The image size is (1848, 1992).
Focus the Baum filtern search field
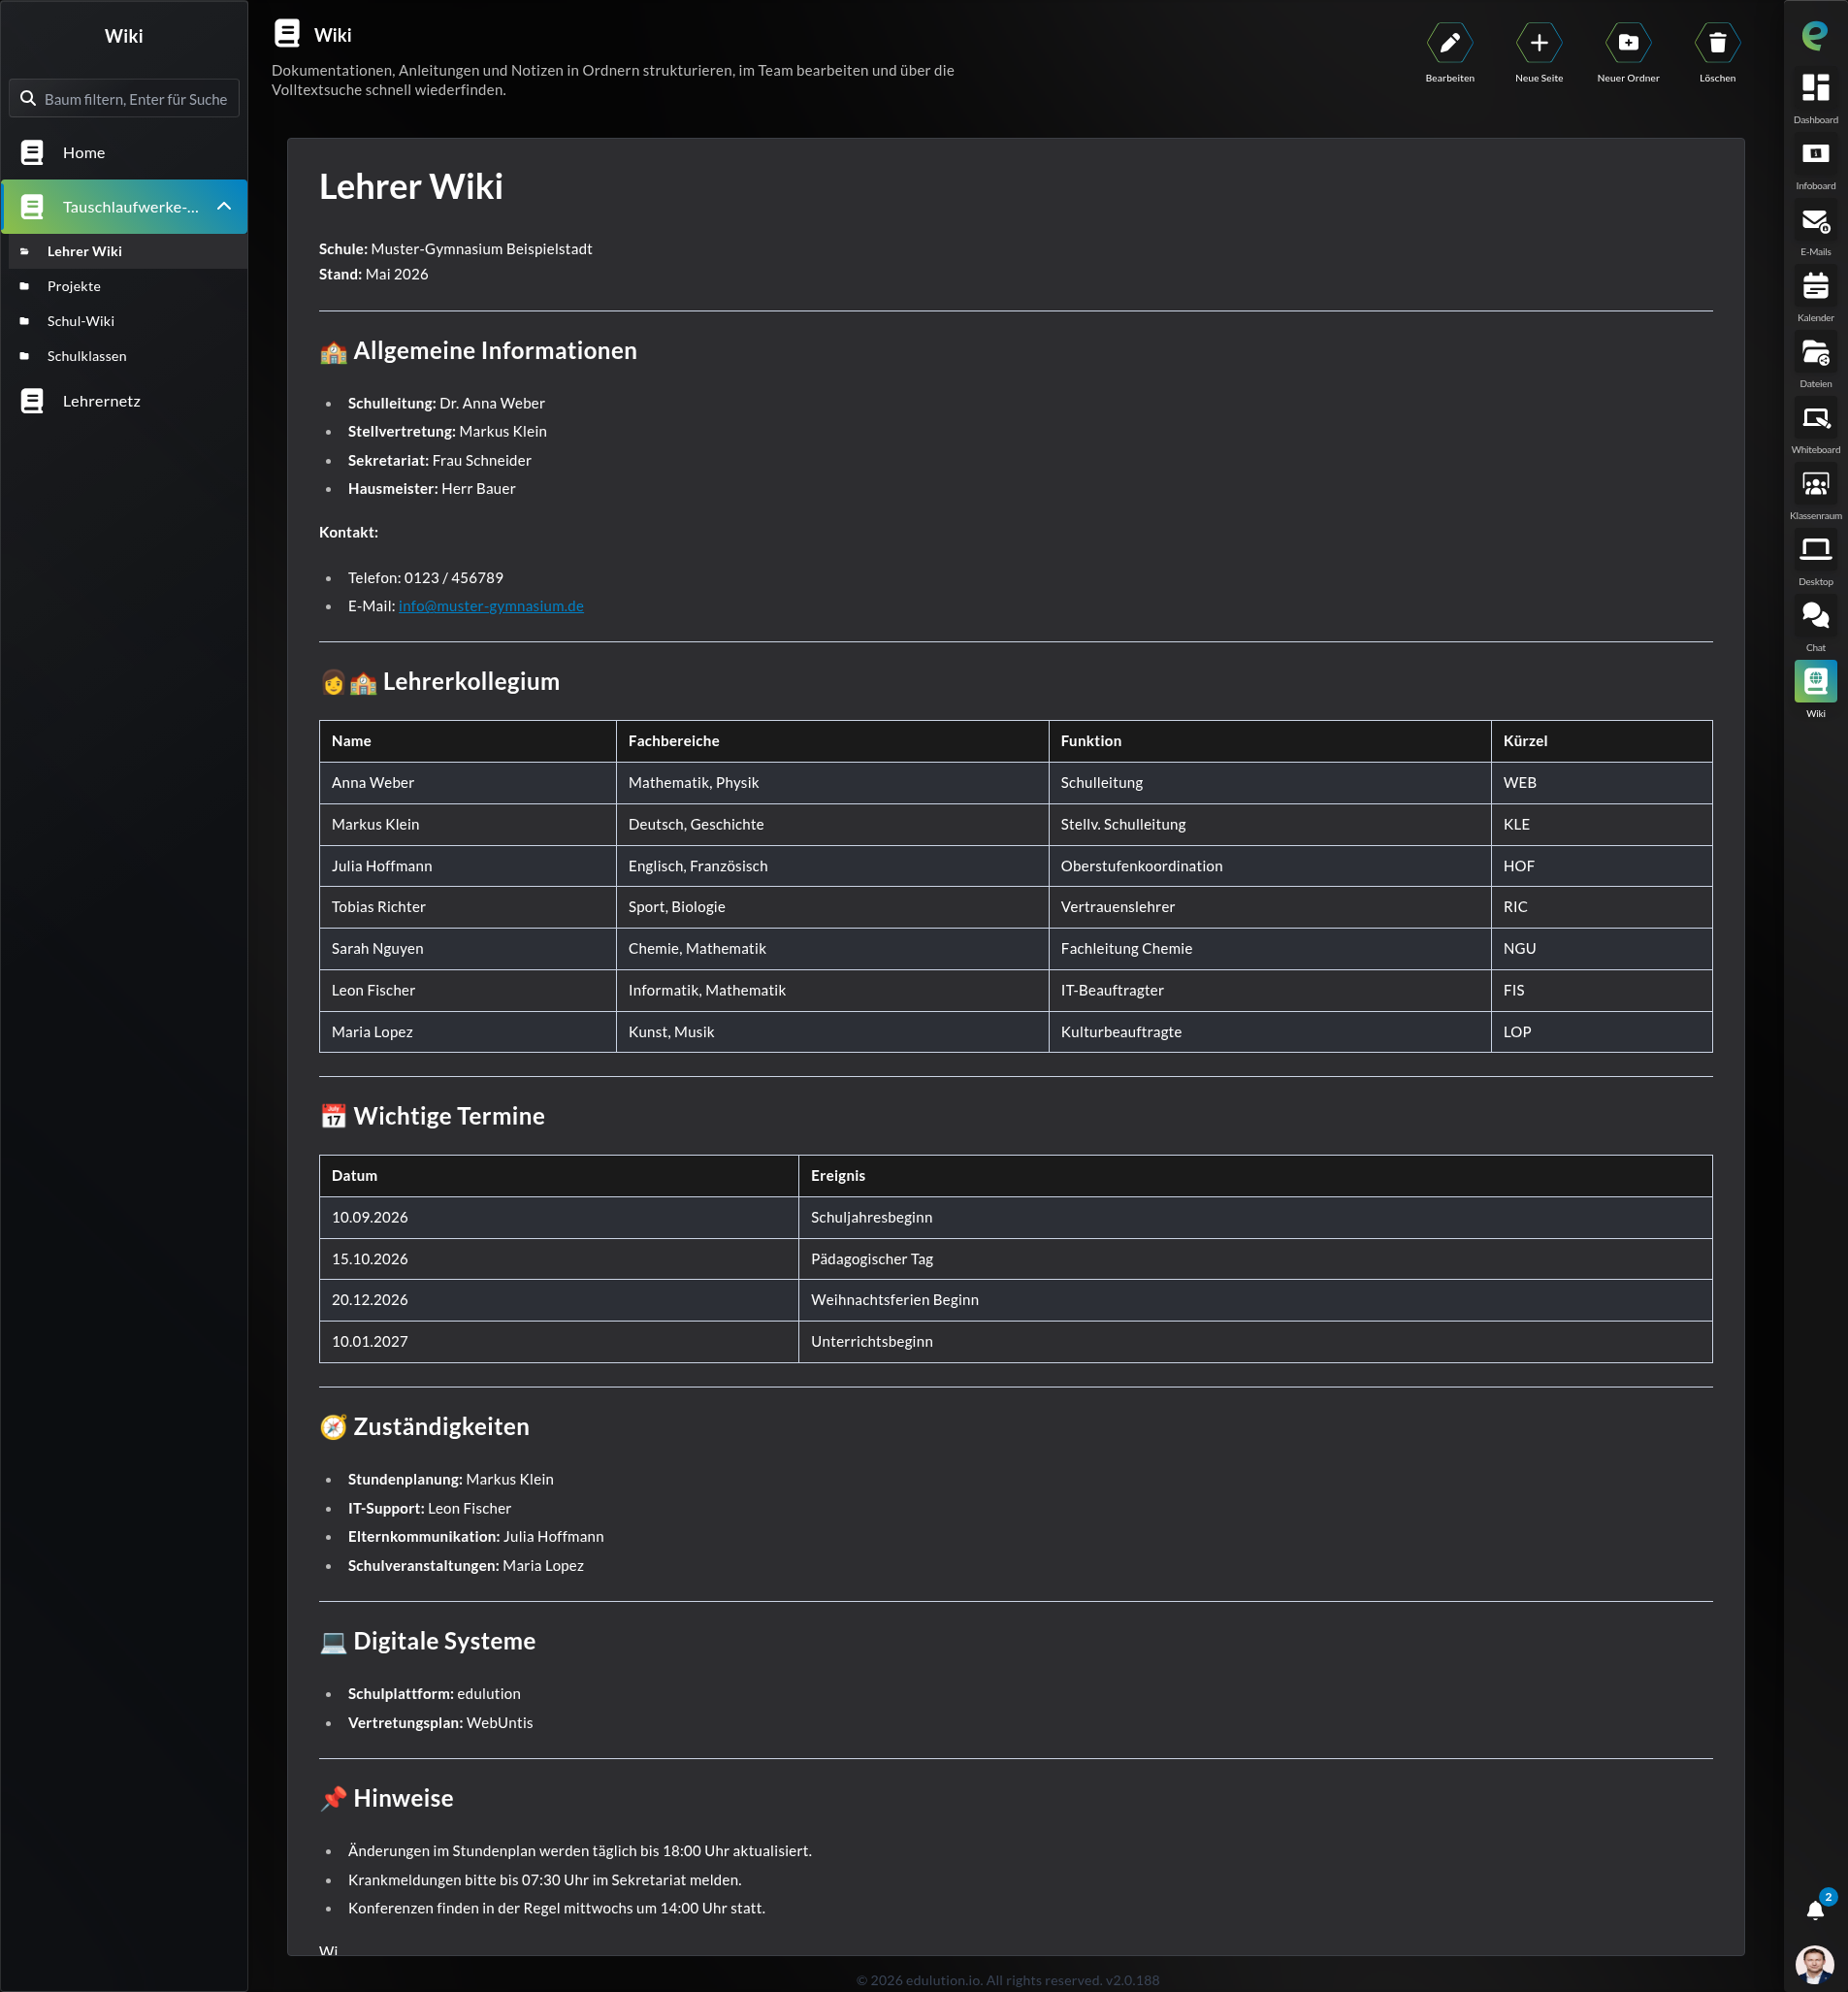point(124,99)
